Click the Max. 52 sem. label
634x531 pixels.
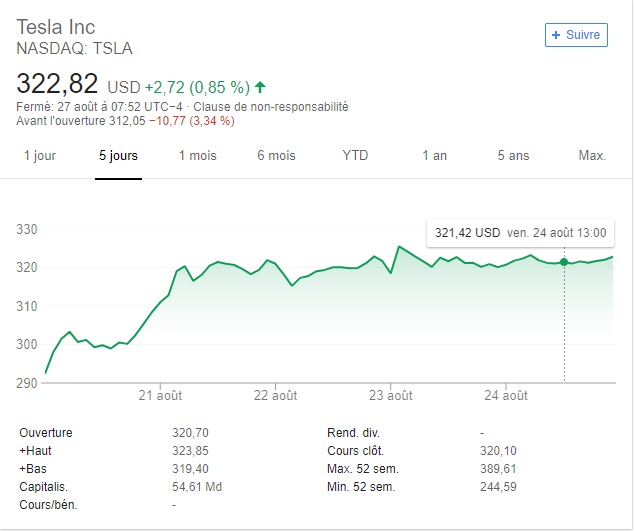click(x=363, y=469)
